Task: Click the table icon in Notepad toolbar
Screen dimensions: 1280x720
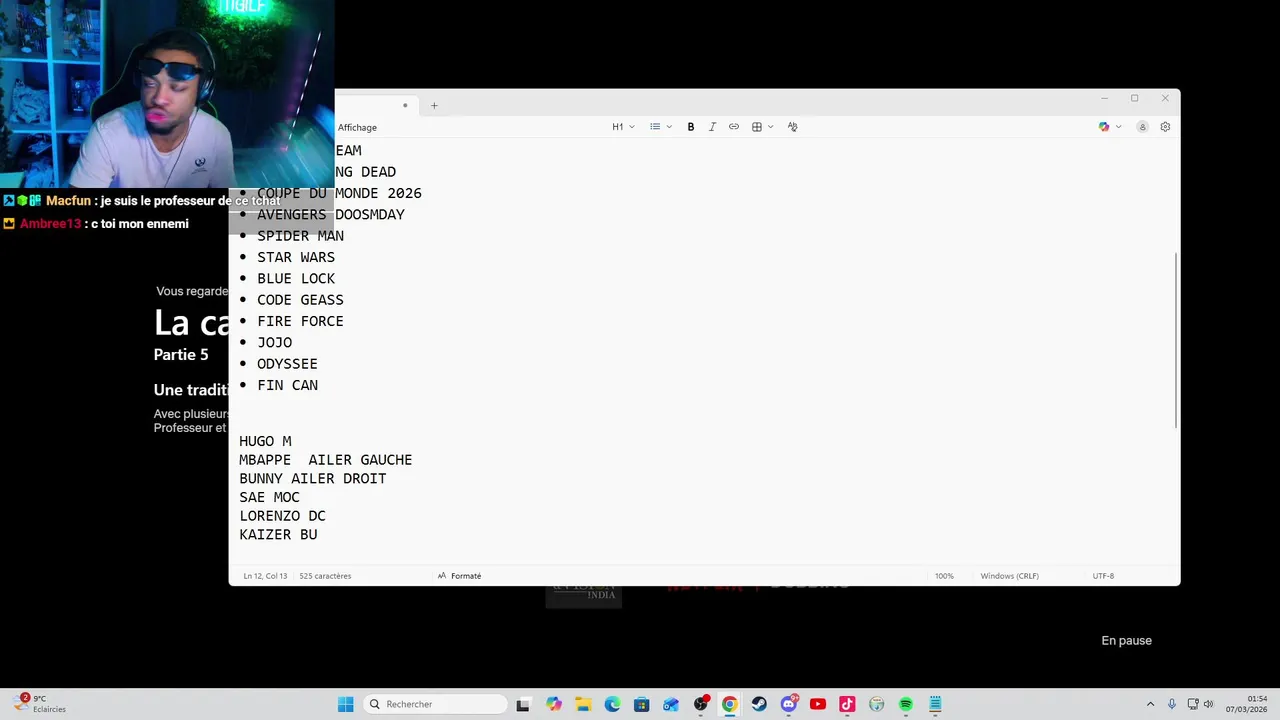Action: (x=757, y=127)
